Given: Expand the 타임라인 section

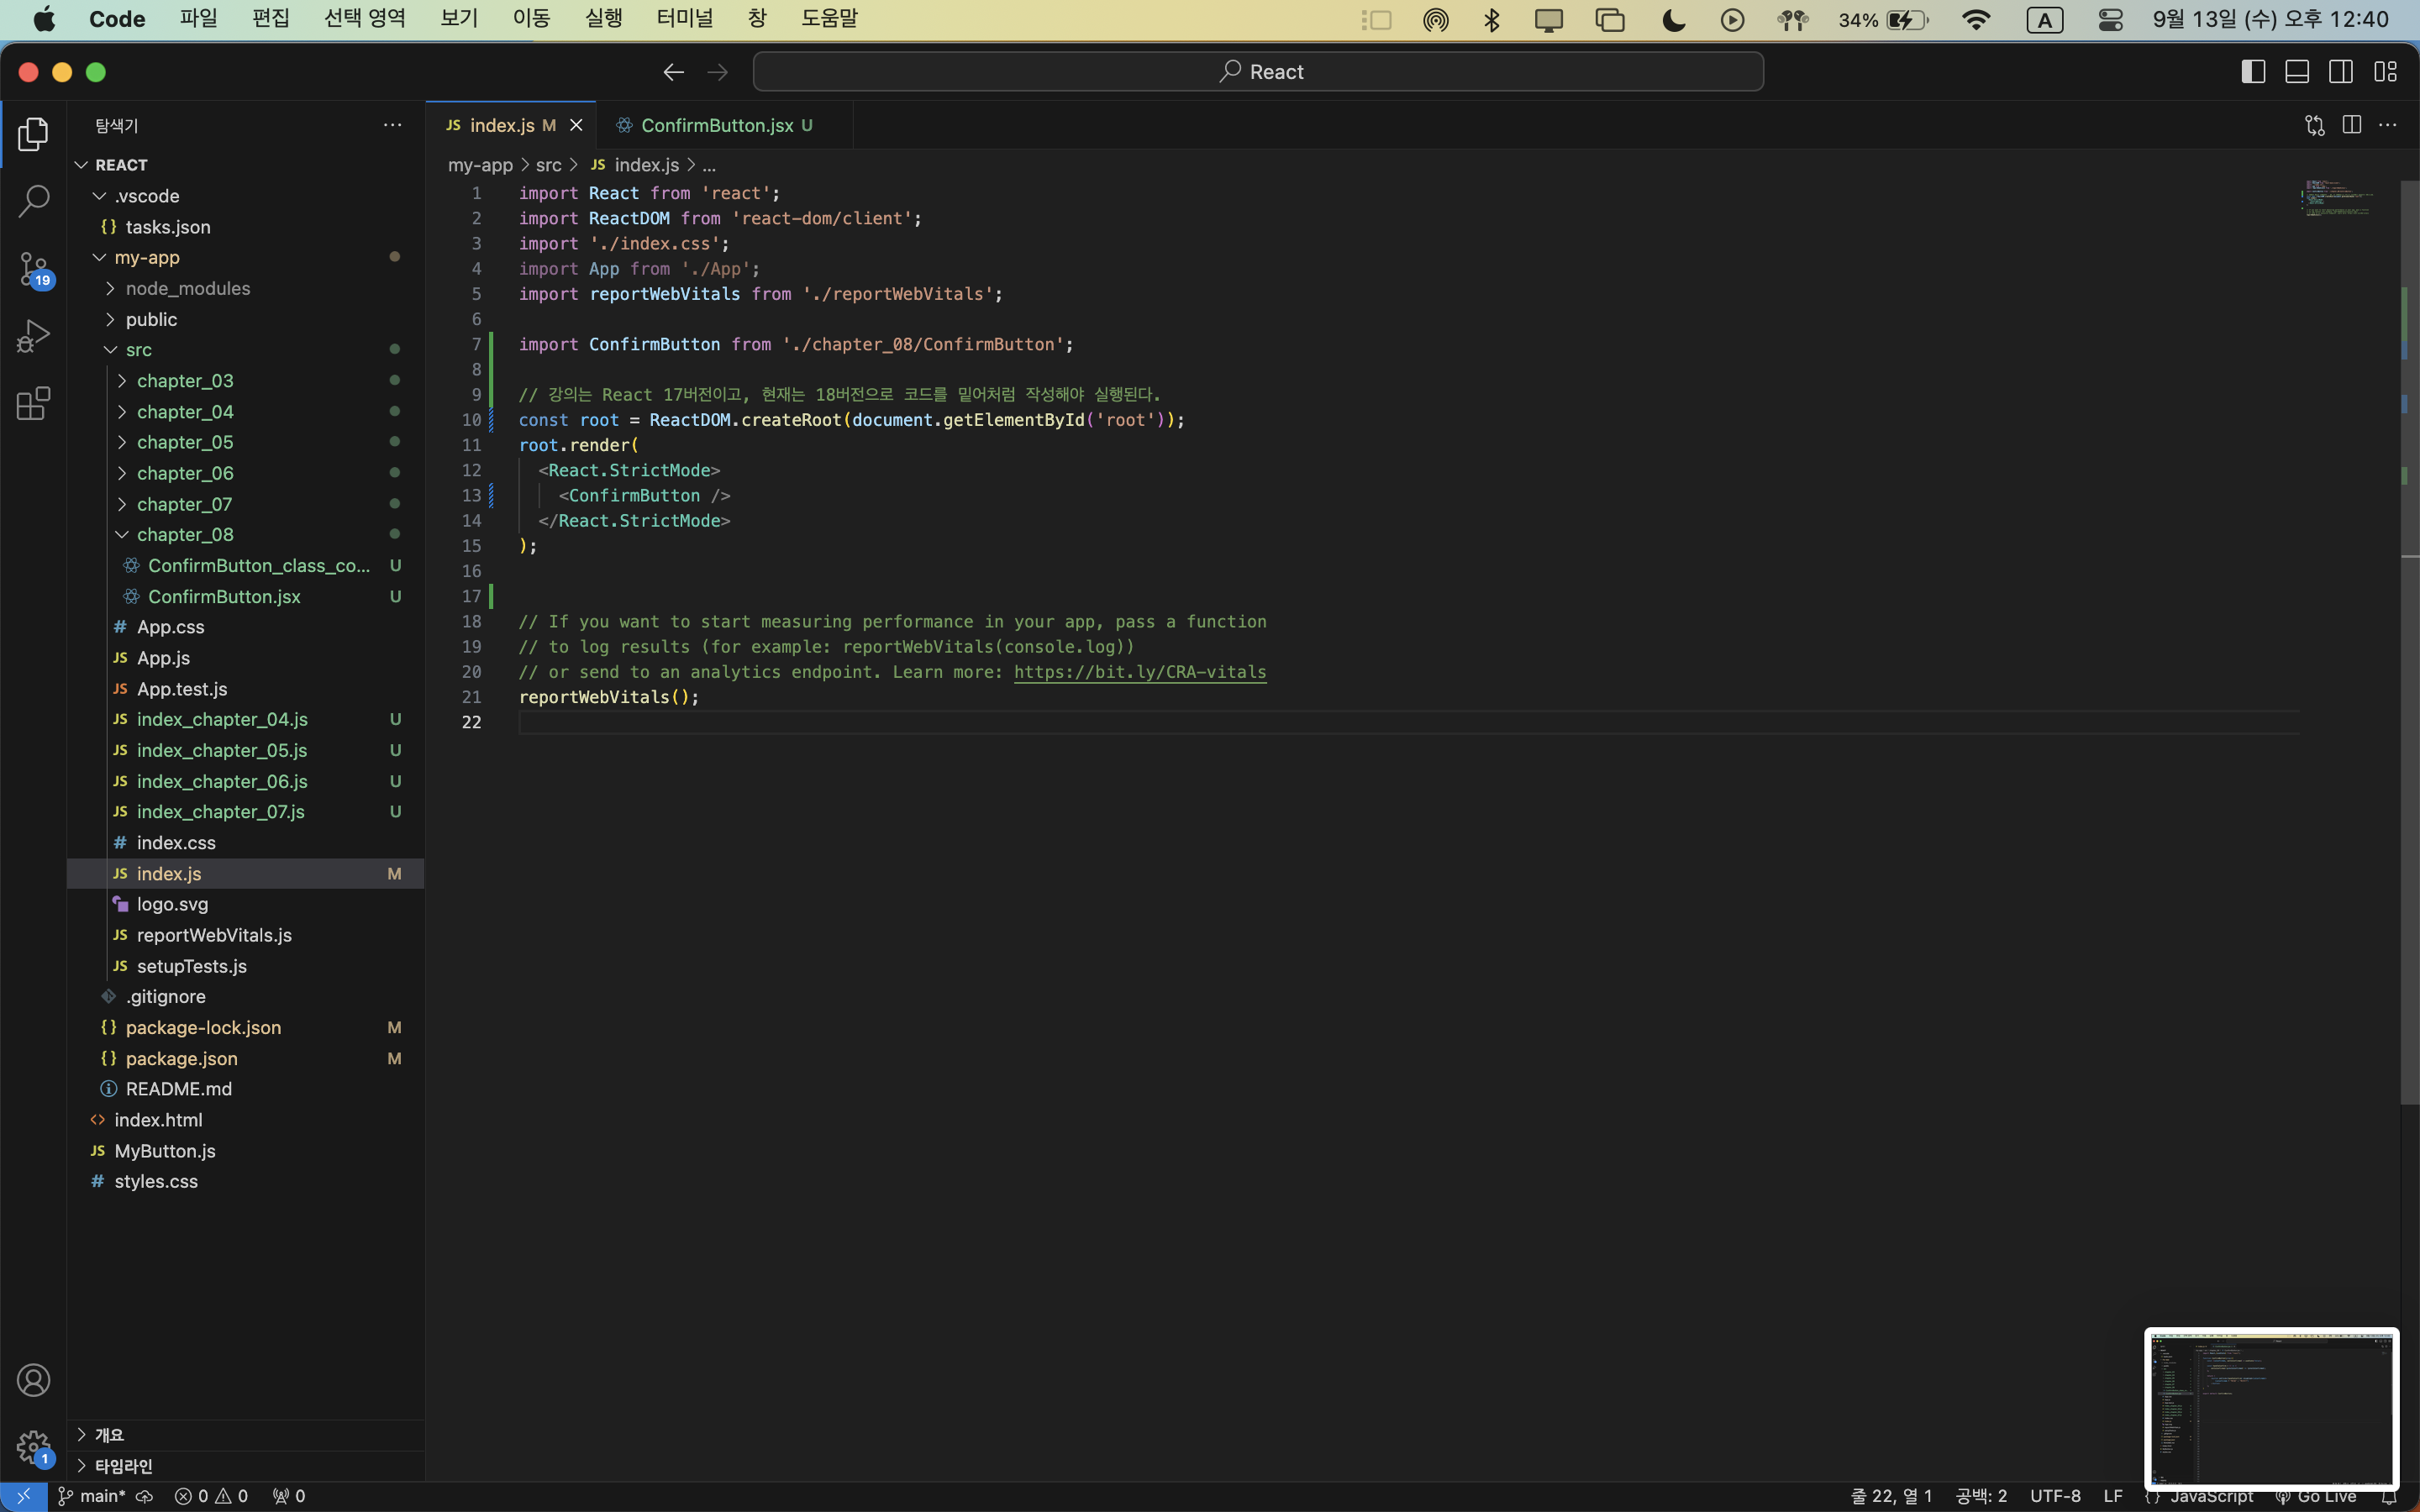Looking at the screenshot, I should click(123, 1466).
